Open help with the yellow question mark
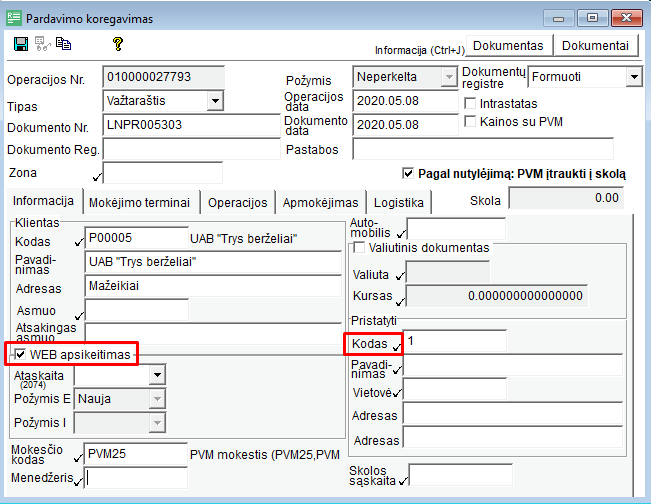The image size is (651, 504). click(117, 44)
